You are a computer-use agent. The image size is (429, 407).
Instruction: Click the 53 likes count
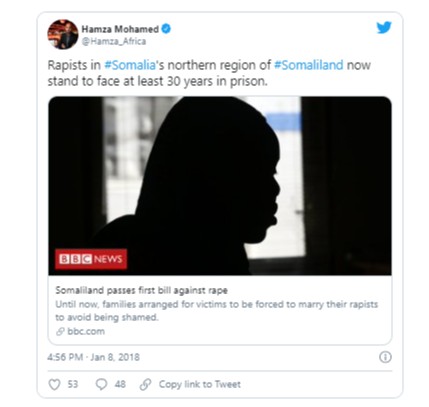(73, 384)
